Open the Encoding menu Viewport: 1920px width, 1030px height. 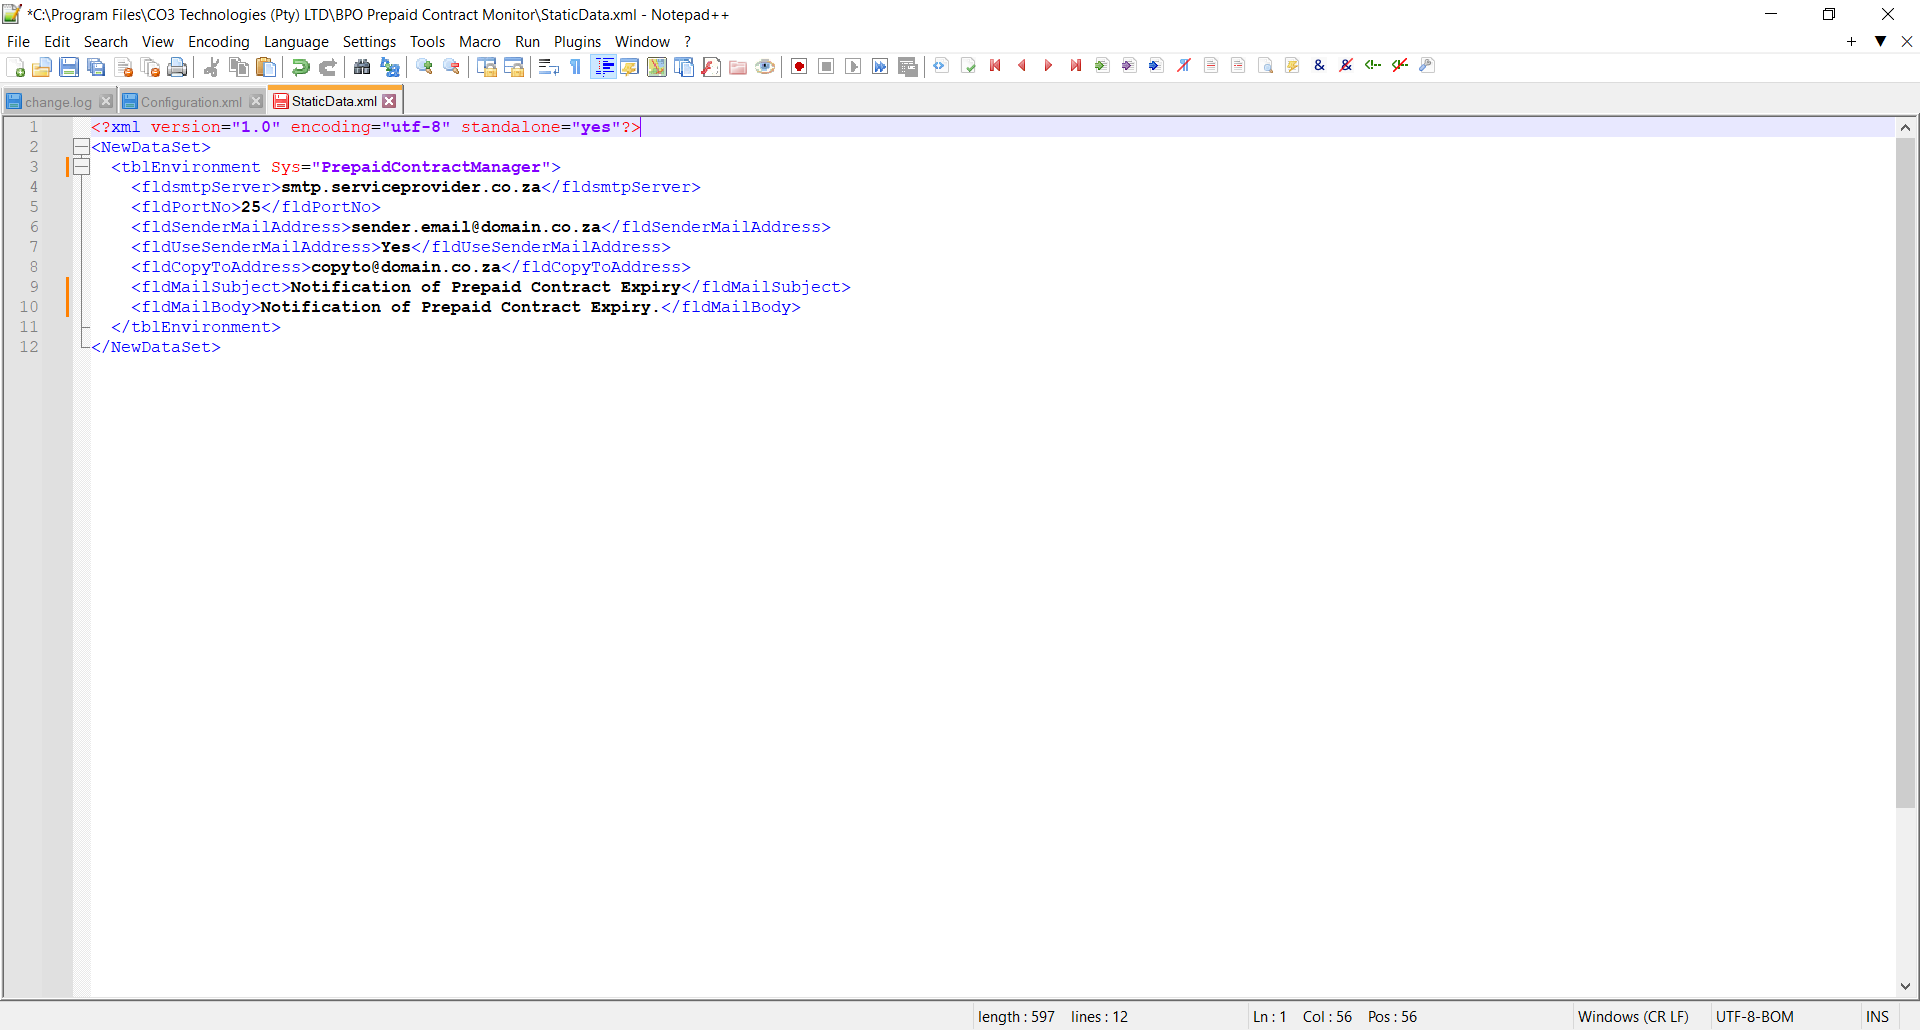click(218, 42)
